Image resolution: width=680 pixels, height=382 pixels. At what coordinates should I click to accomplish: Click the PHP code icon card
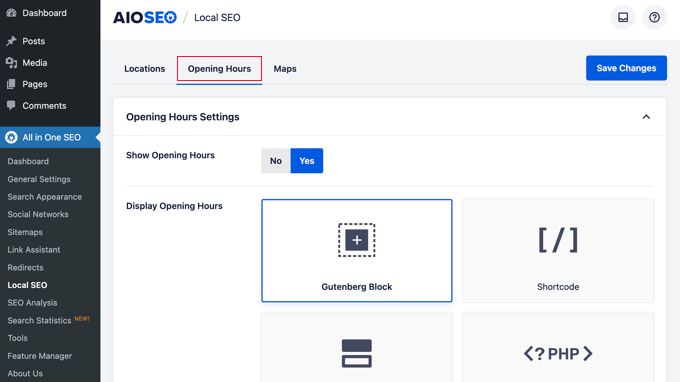click(x=558, y=347)
